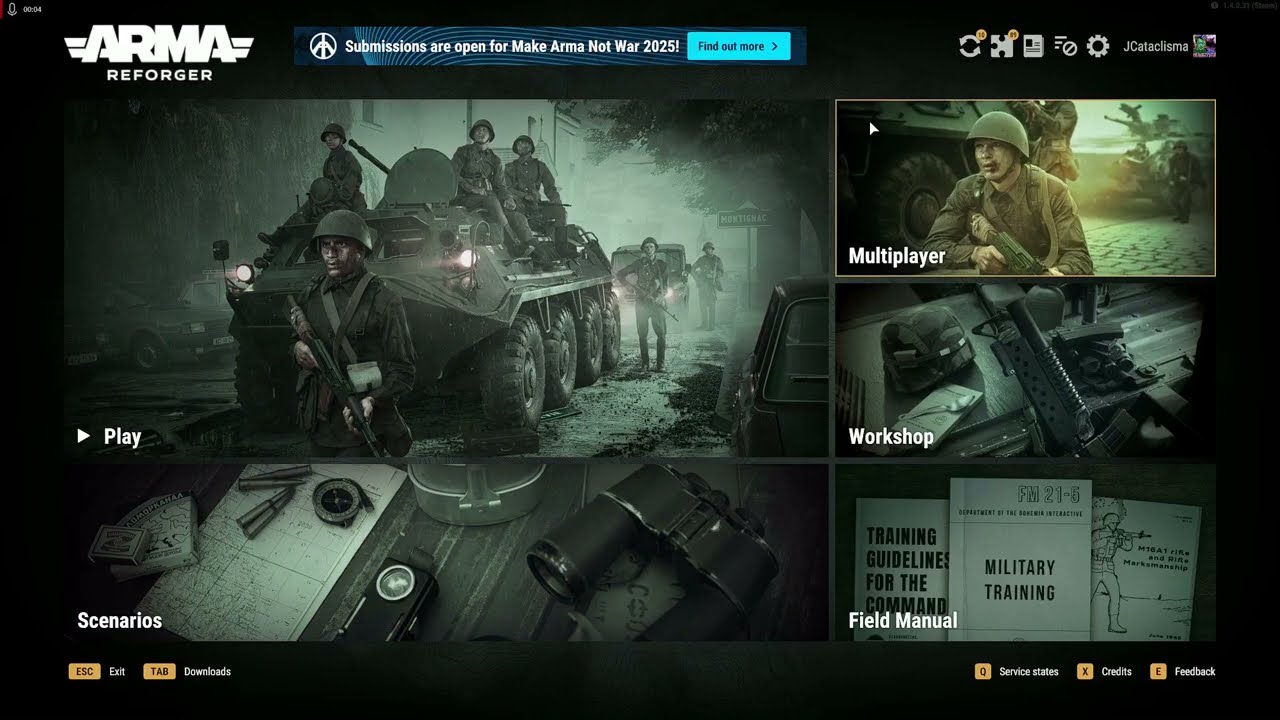Open Service states
The width and height of the screenshot is (1280, 720).
1029,672
